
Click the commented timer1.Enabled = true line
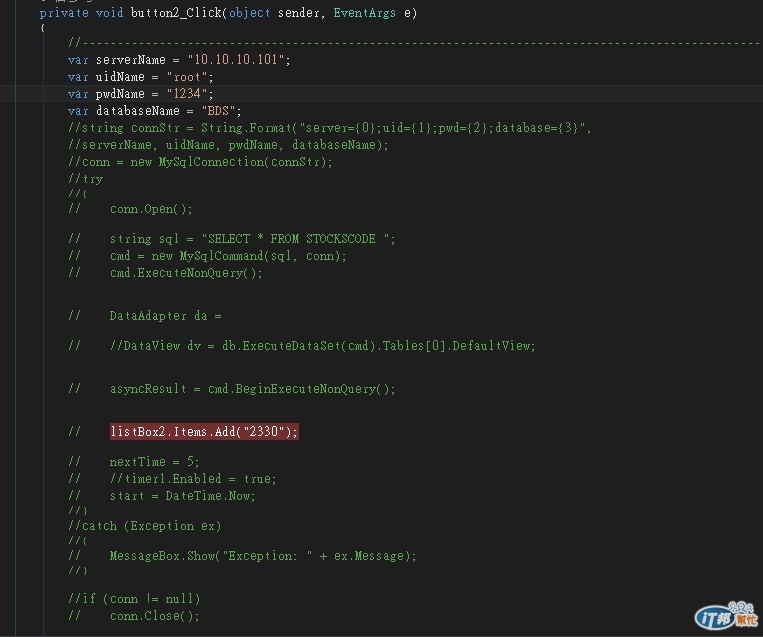172,479
